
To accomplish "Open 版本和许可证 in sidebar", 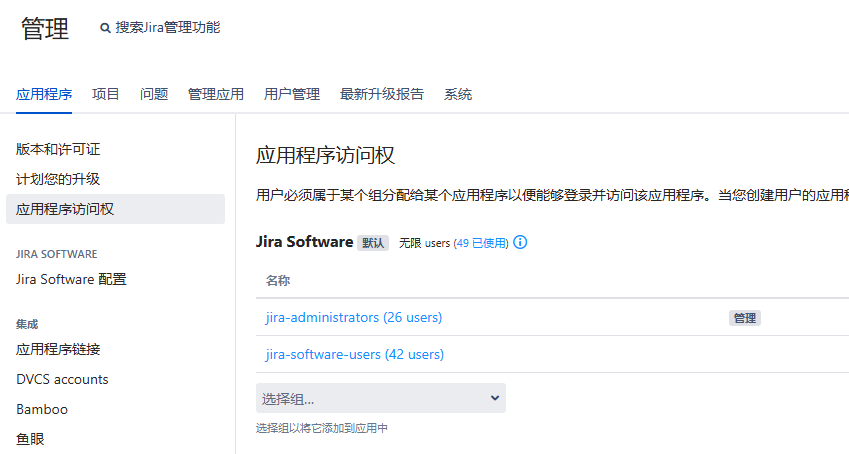I will coord(58,149).
